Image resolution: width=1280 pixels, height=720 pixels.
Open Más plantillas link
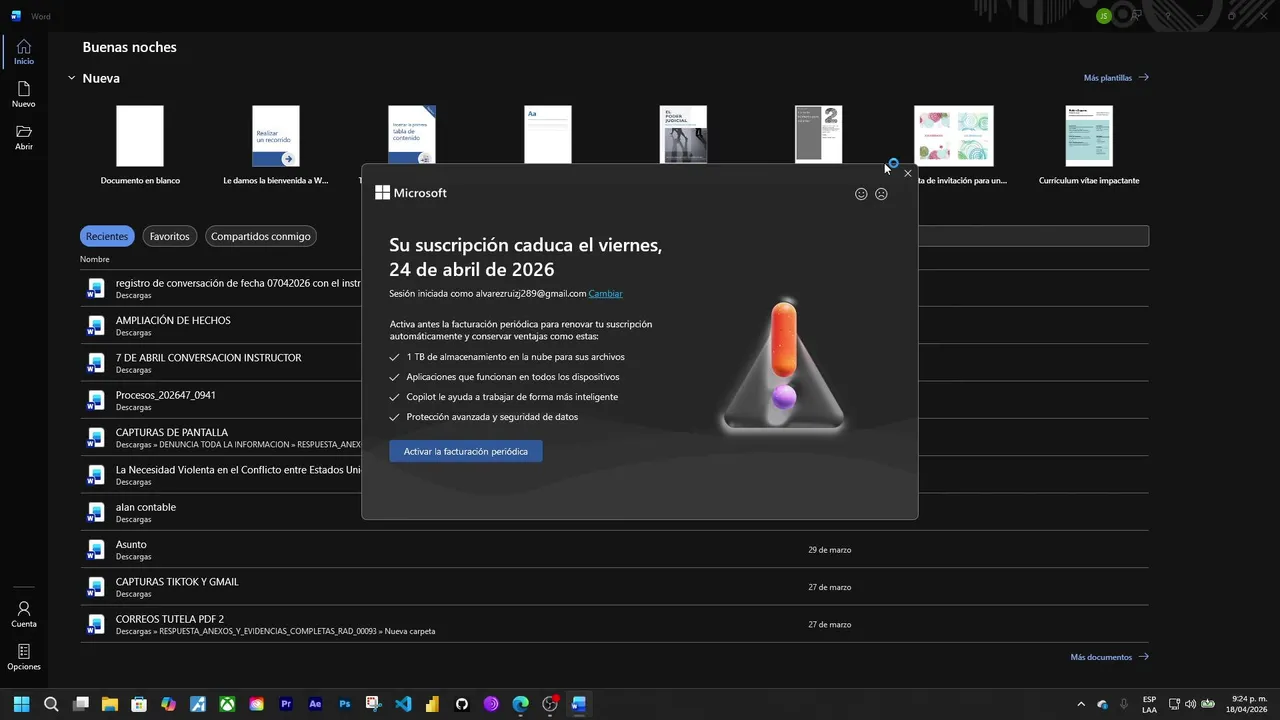tap(1116, 77)
